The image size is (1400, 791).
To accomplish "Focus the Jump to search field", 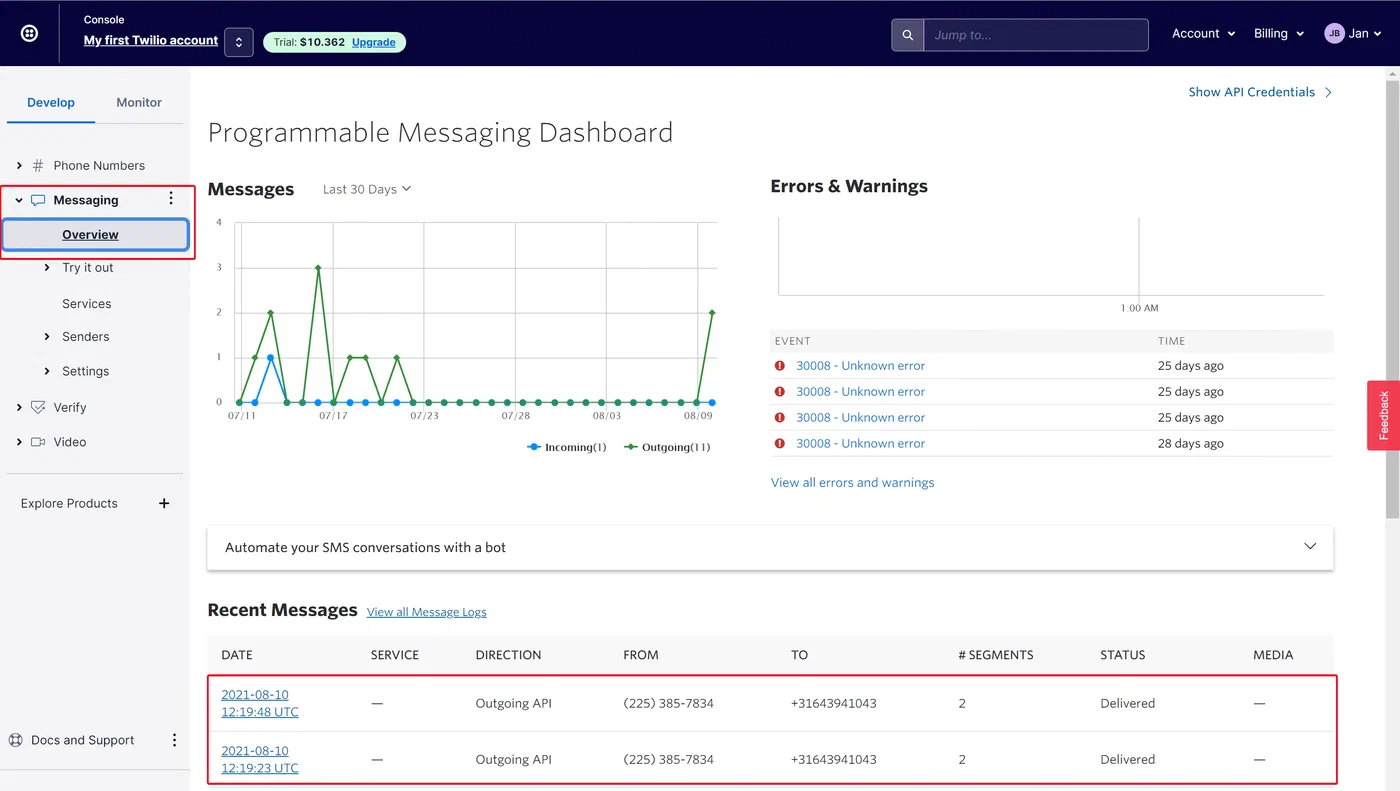I will (x=1036, y=35).
